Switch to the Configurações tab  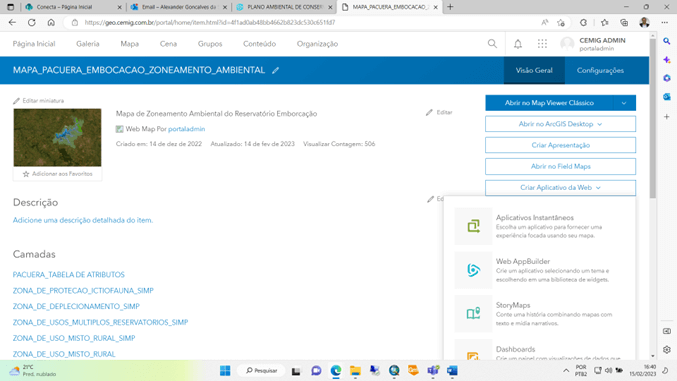click(600, 70)
